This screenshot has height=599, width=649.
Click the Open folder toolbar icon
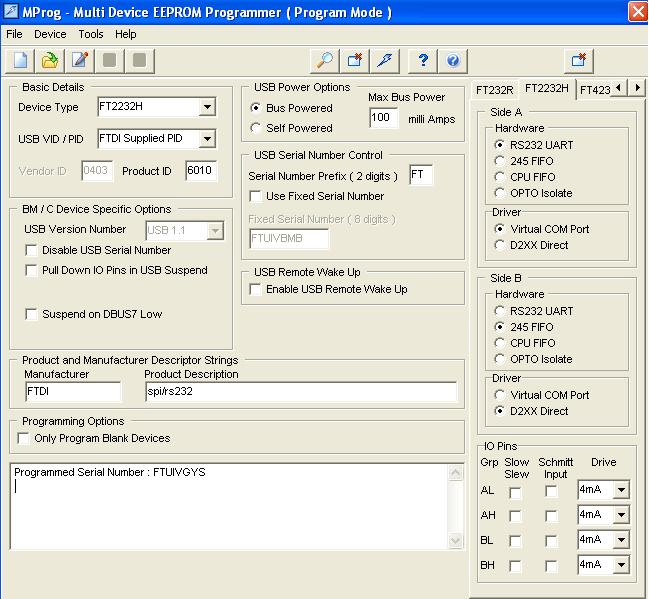point(50,60)
